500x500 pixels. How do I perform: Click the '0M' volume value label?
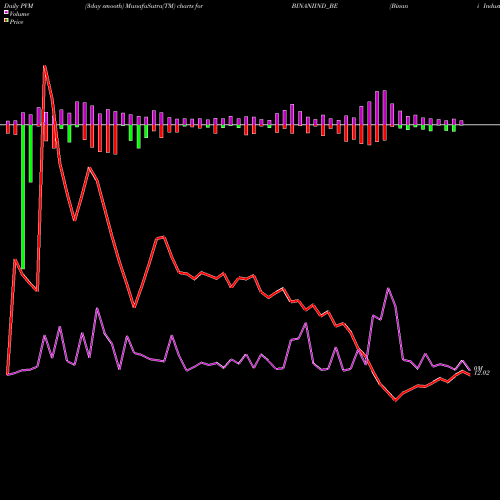tap(478, 368)
